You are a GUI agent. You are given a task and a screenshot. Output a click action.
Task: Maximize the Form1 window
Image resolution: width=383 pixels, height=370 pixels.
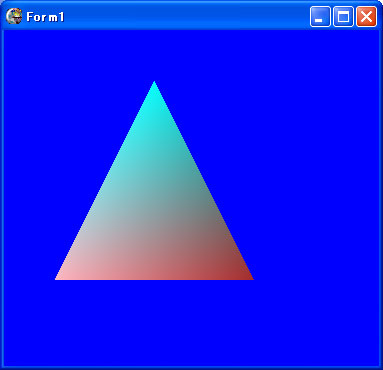click(x=343, y=16)
